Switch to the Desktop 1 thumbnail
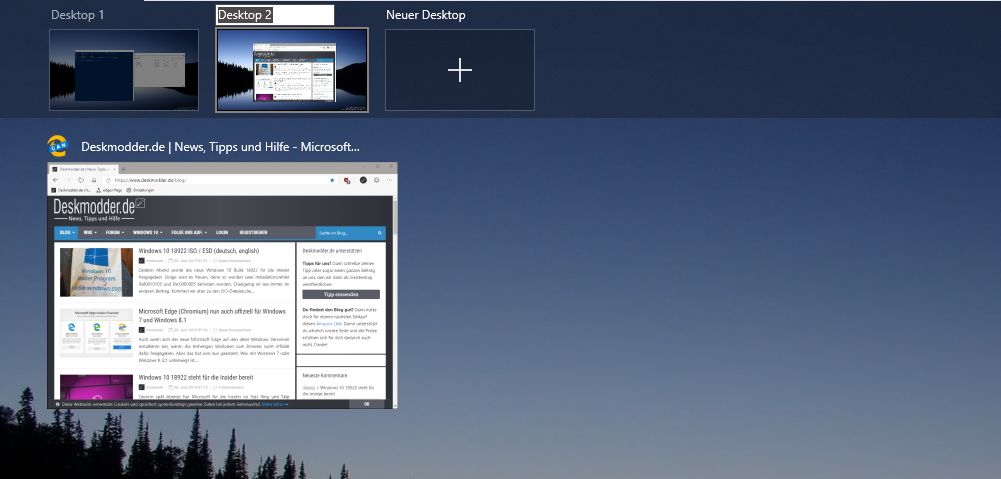 pos(124,70)
